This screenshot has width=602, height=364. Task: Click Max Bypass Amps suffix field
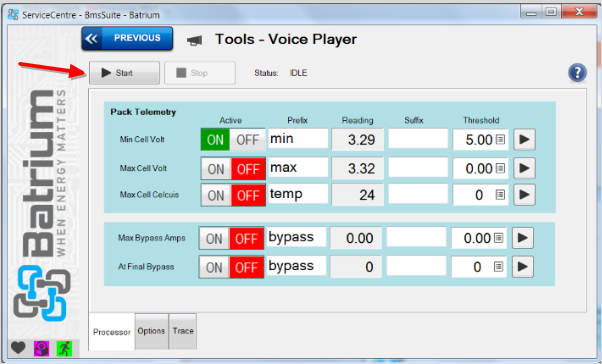pos(416,237)
